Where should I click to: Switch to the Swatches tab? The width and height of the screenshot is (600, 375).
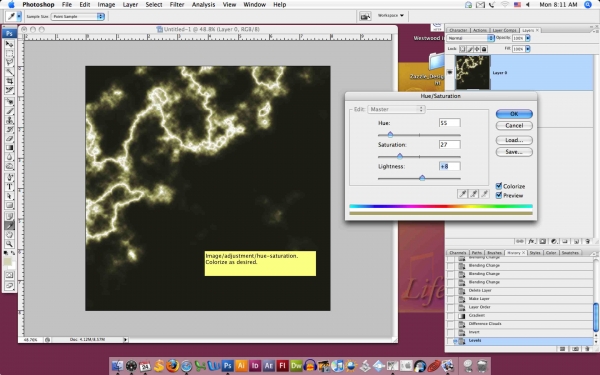[570, 253]
